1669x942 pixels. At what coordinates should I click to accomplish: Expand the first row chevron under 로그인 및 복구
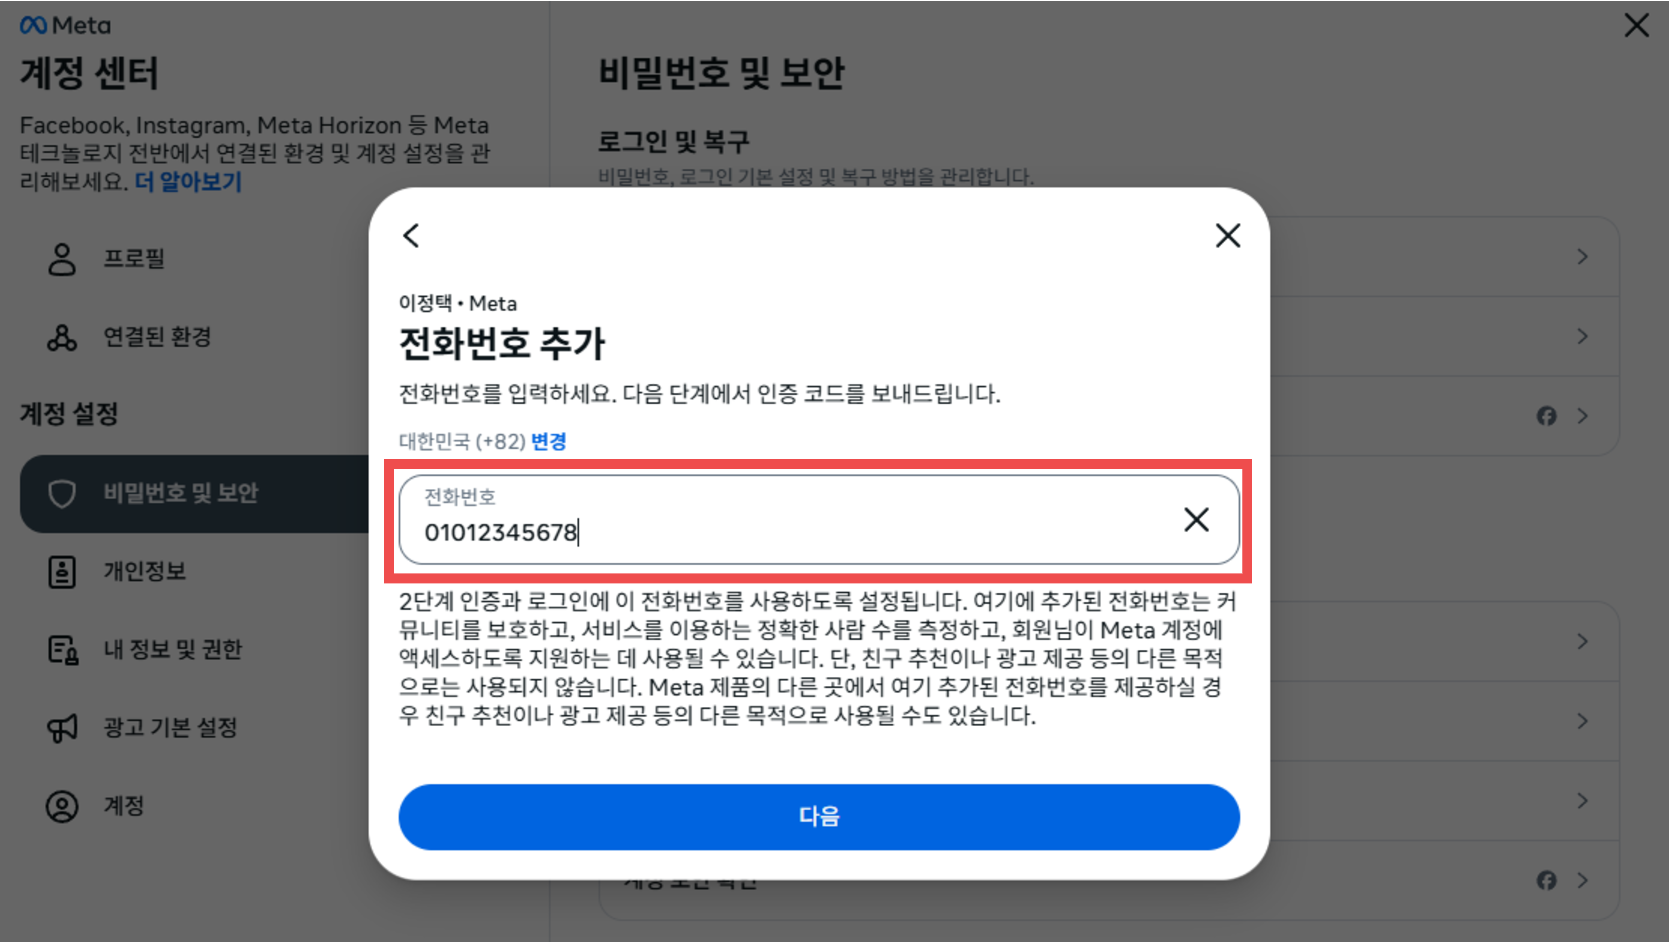tap(1582, 257)
